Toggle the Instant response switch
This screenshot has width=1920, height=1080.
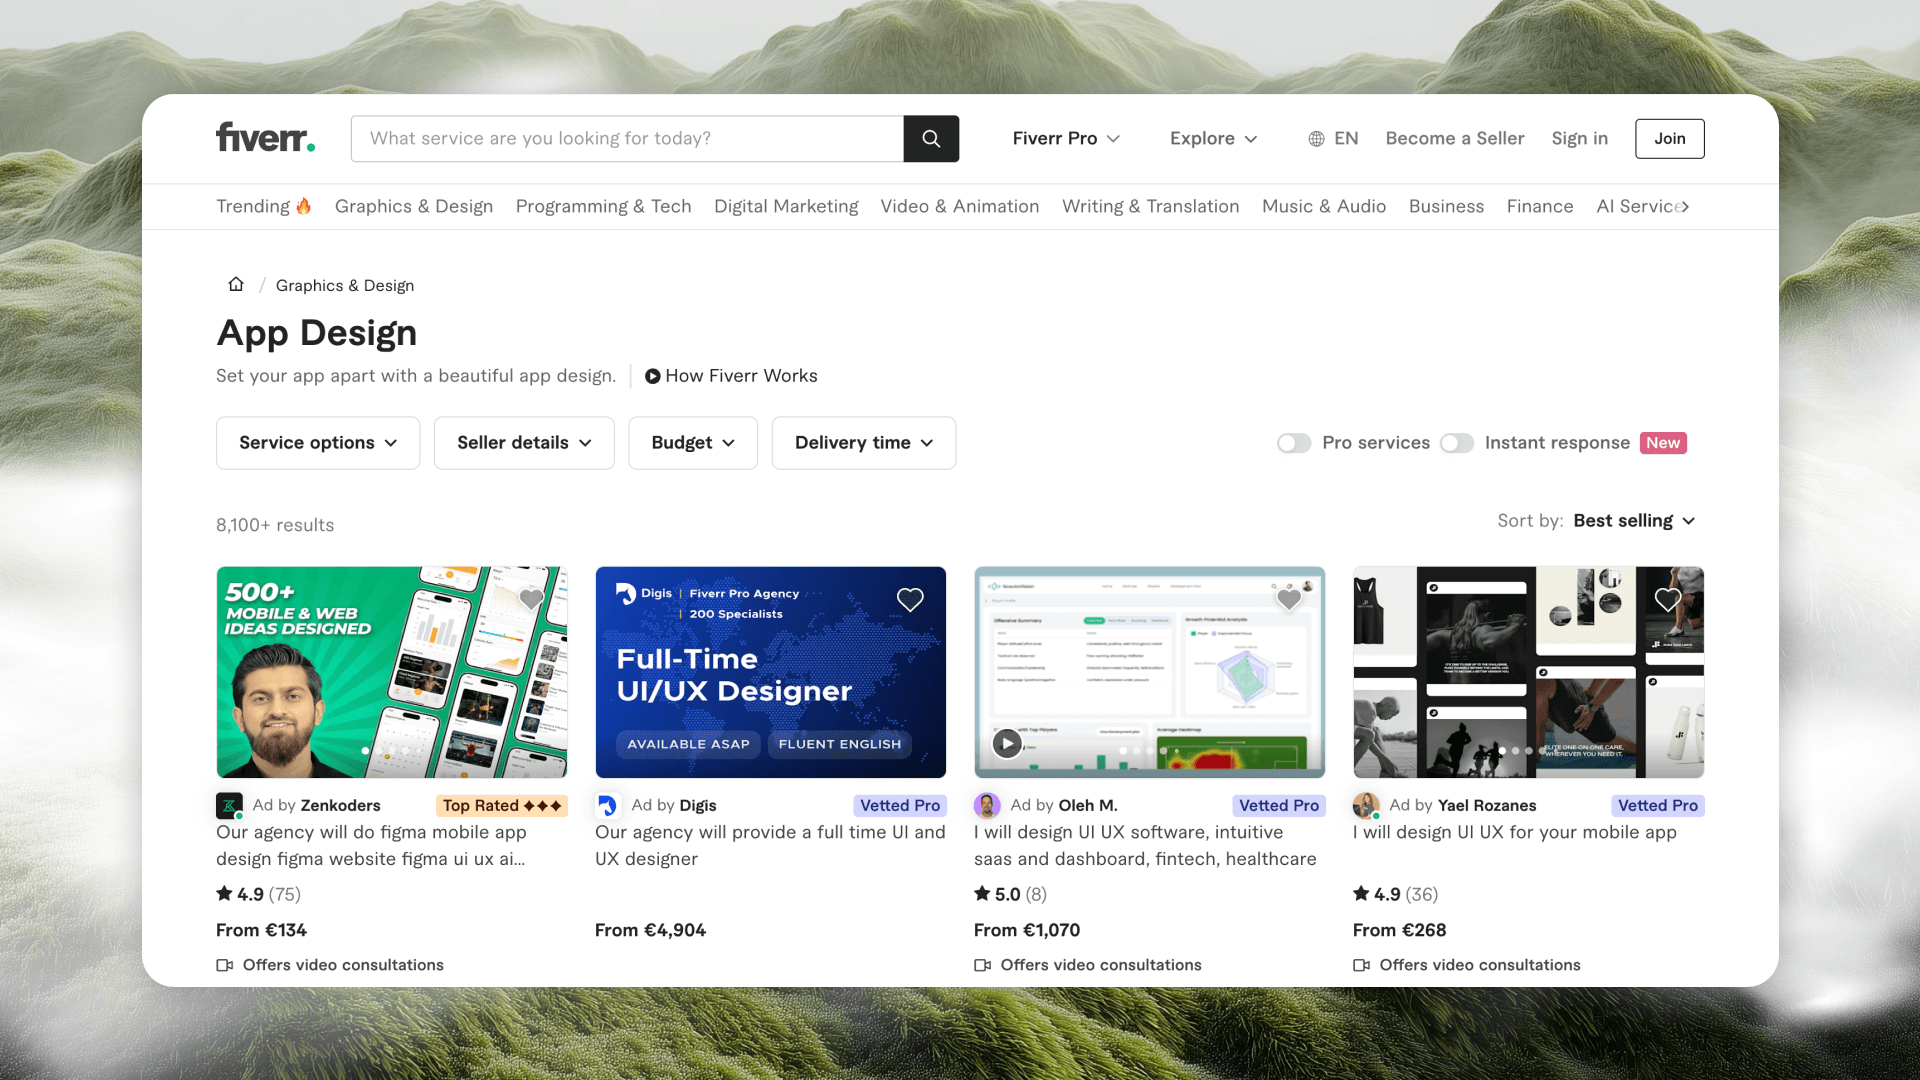pyautogui.click(x=1457, y=443)
